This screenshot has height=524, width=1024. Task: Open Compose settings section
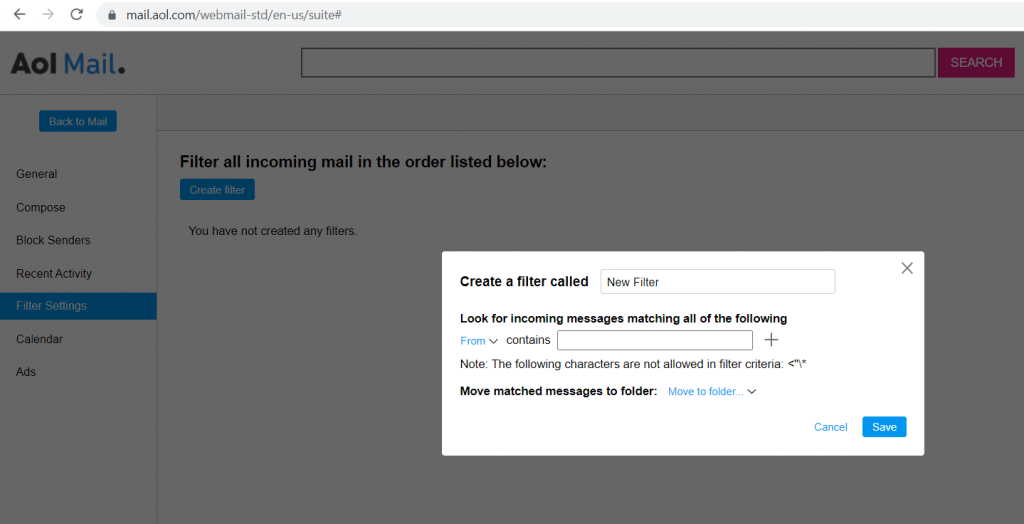click(41, 207)
